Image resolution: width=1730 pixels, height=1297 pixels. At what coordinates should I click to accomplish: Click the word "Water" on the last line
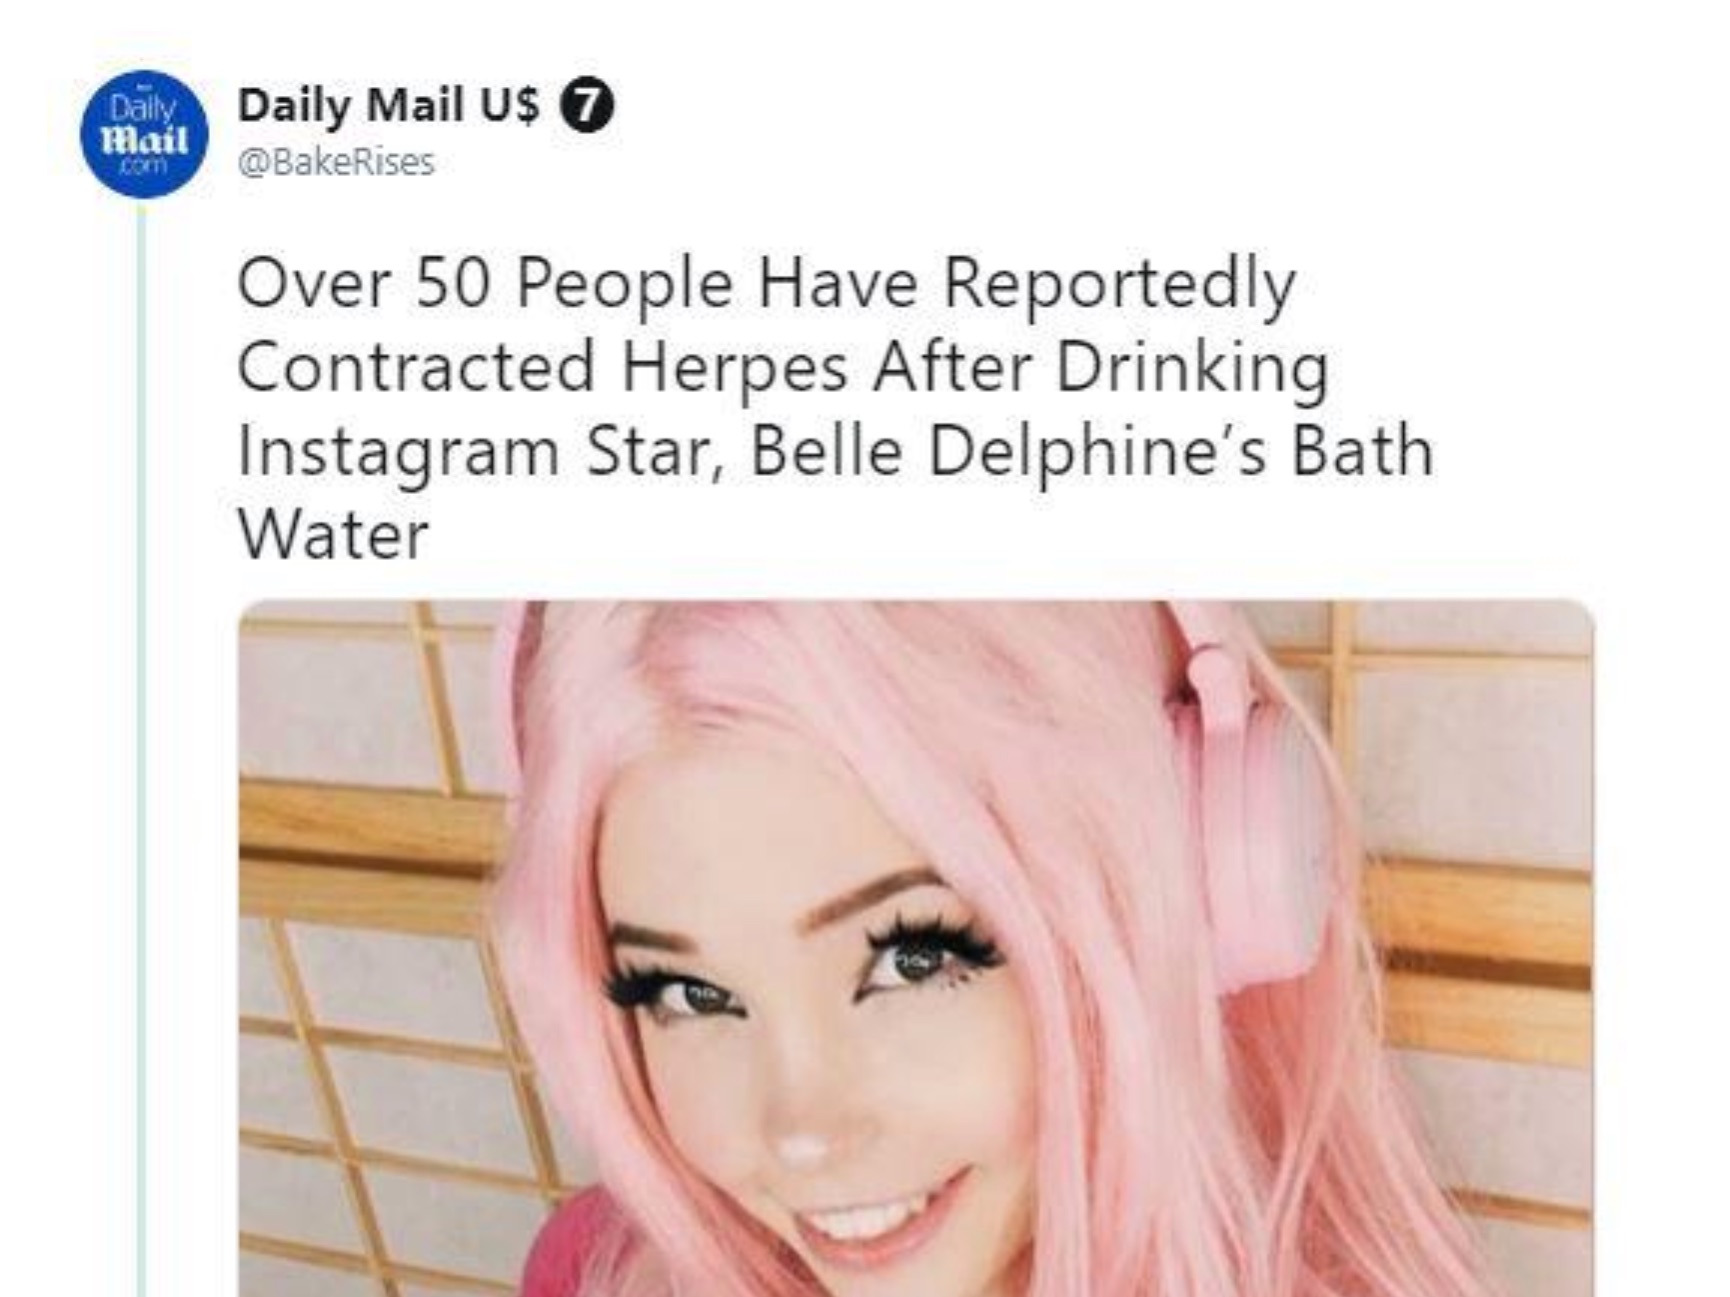click(x=333, y=535)
